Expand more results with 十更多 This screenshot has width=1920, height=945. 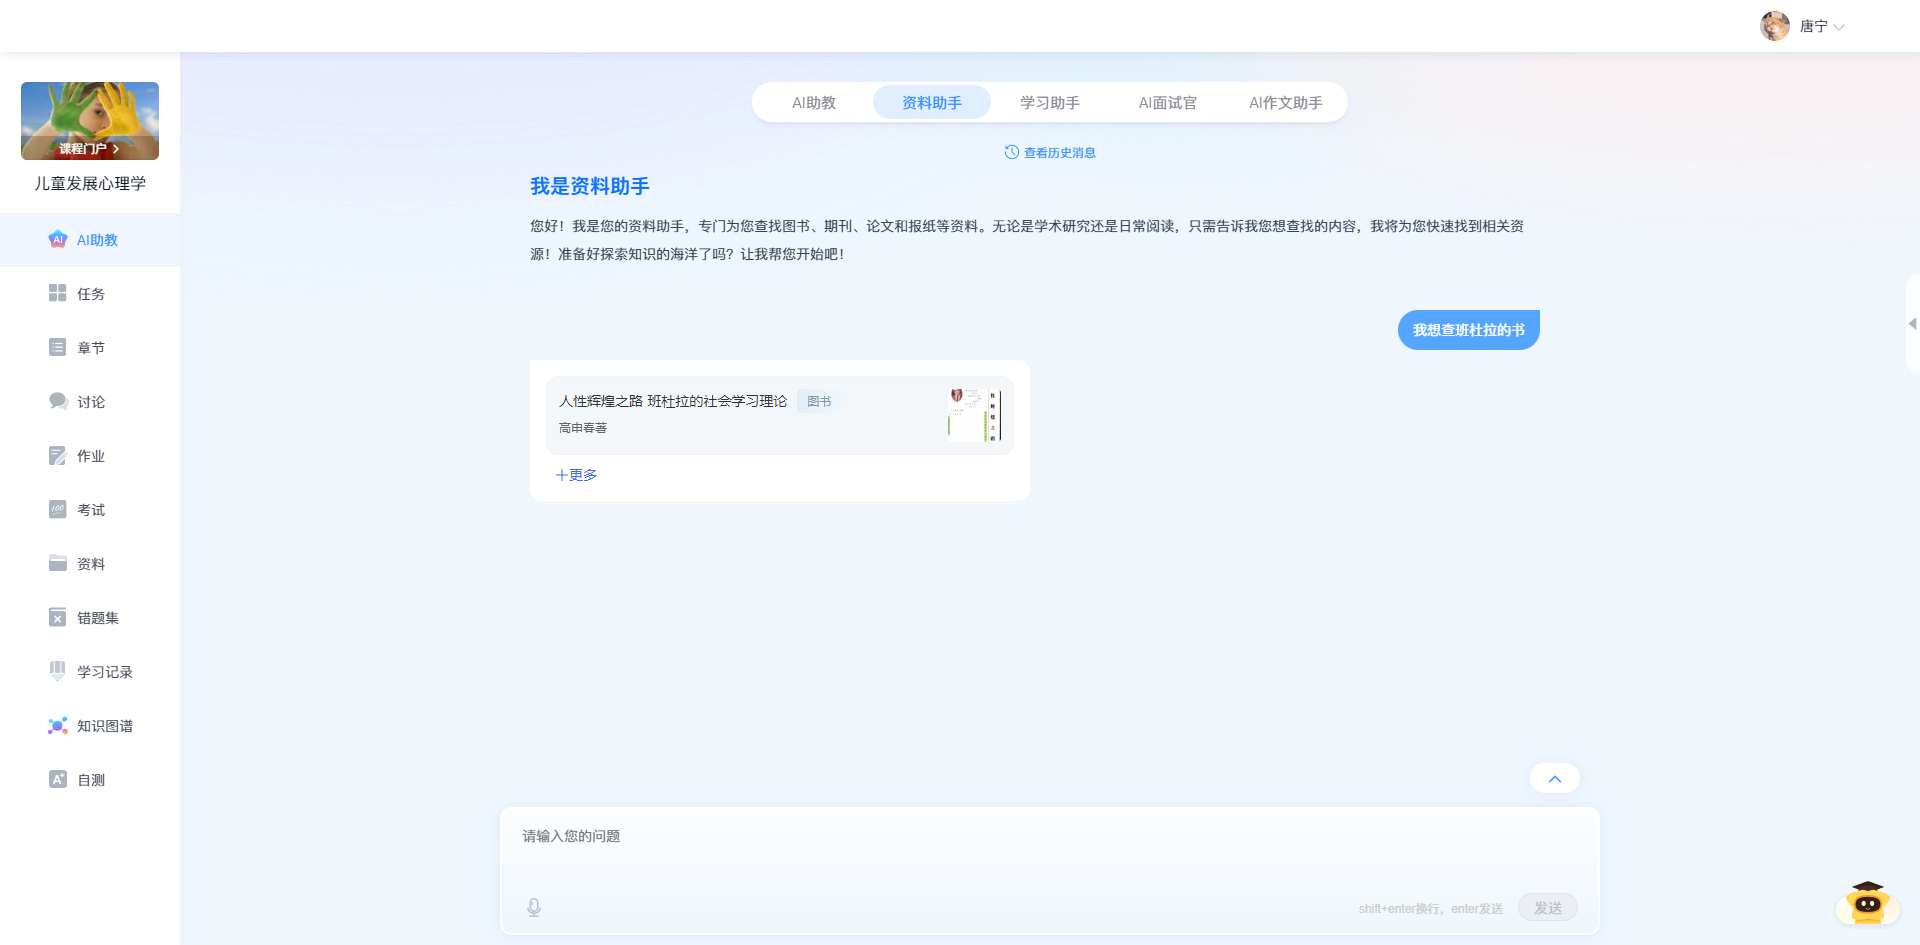pyautogui.click(x=576, y=475)
